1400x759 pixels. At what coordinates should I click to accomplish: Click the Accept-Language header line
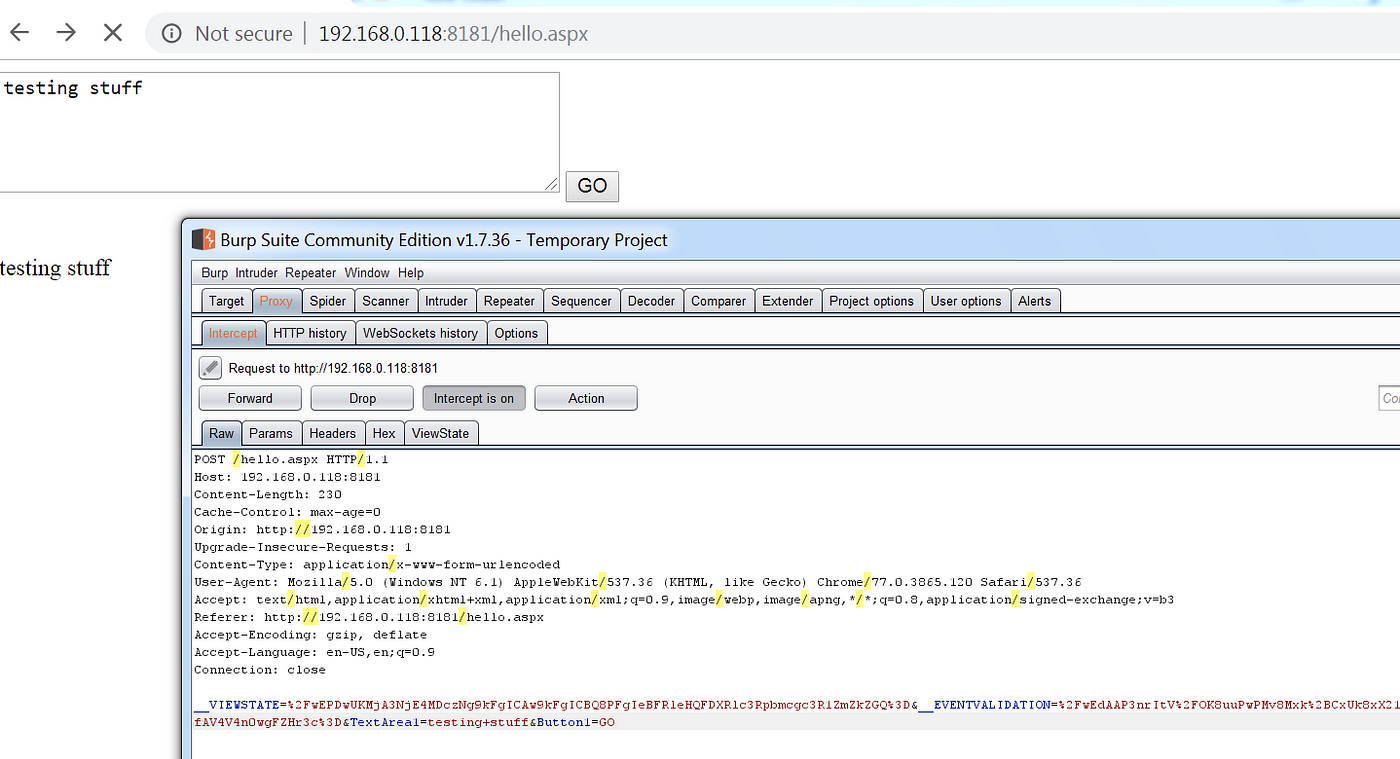pos(314,652)
